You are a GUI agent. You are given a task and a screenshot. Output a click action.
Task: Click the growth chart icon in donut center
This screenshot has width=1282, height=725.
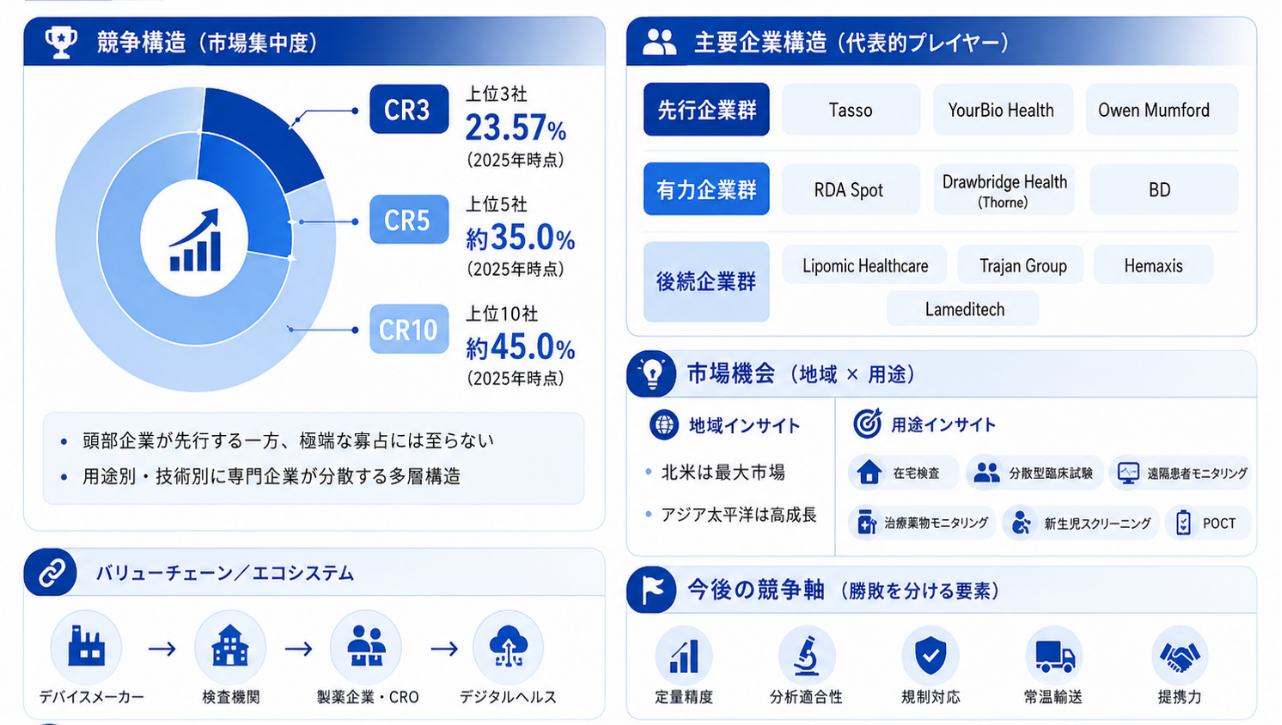[194, 242]
